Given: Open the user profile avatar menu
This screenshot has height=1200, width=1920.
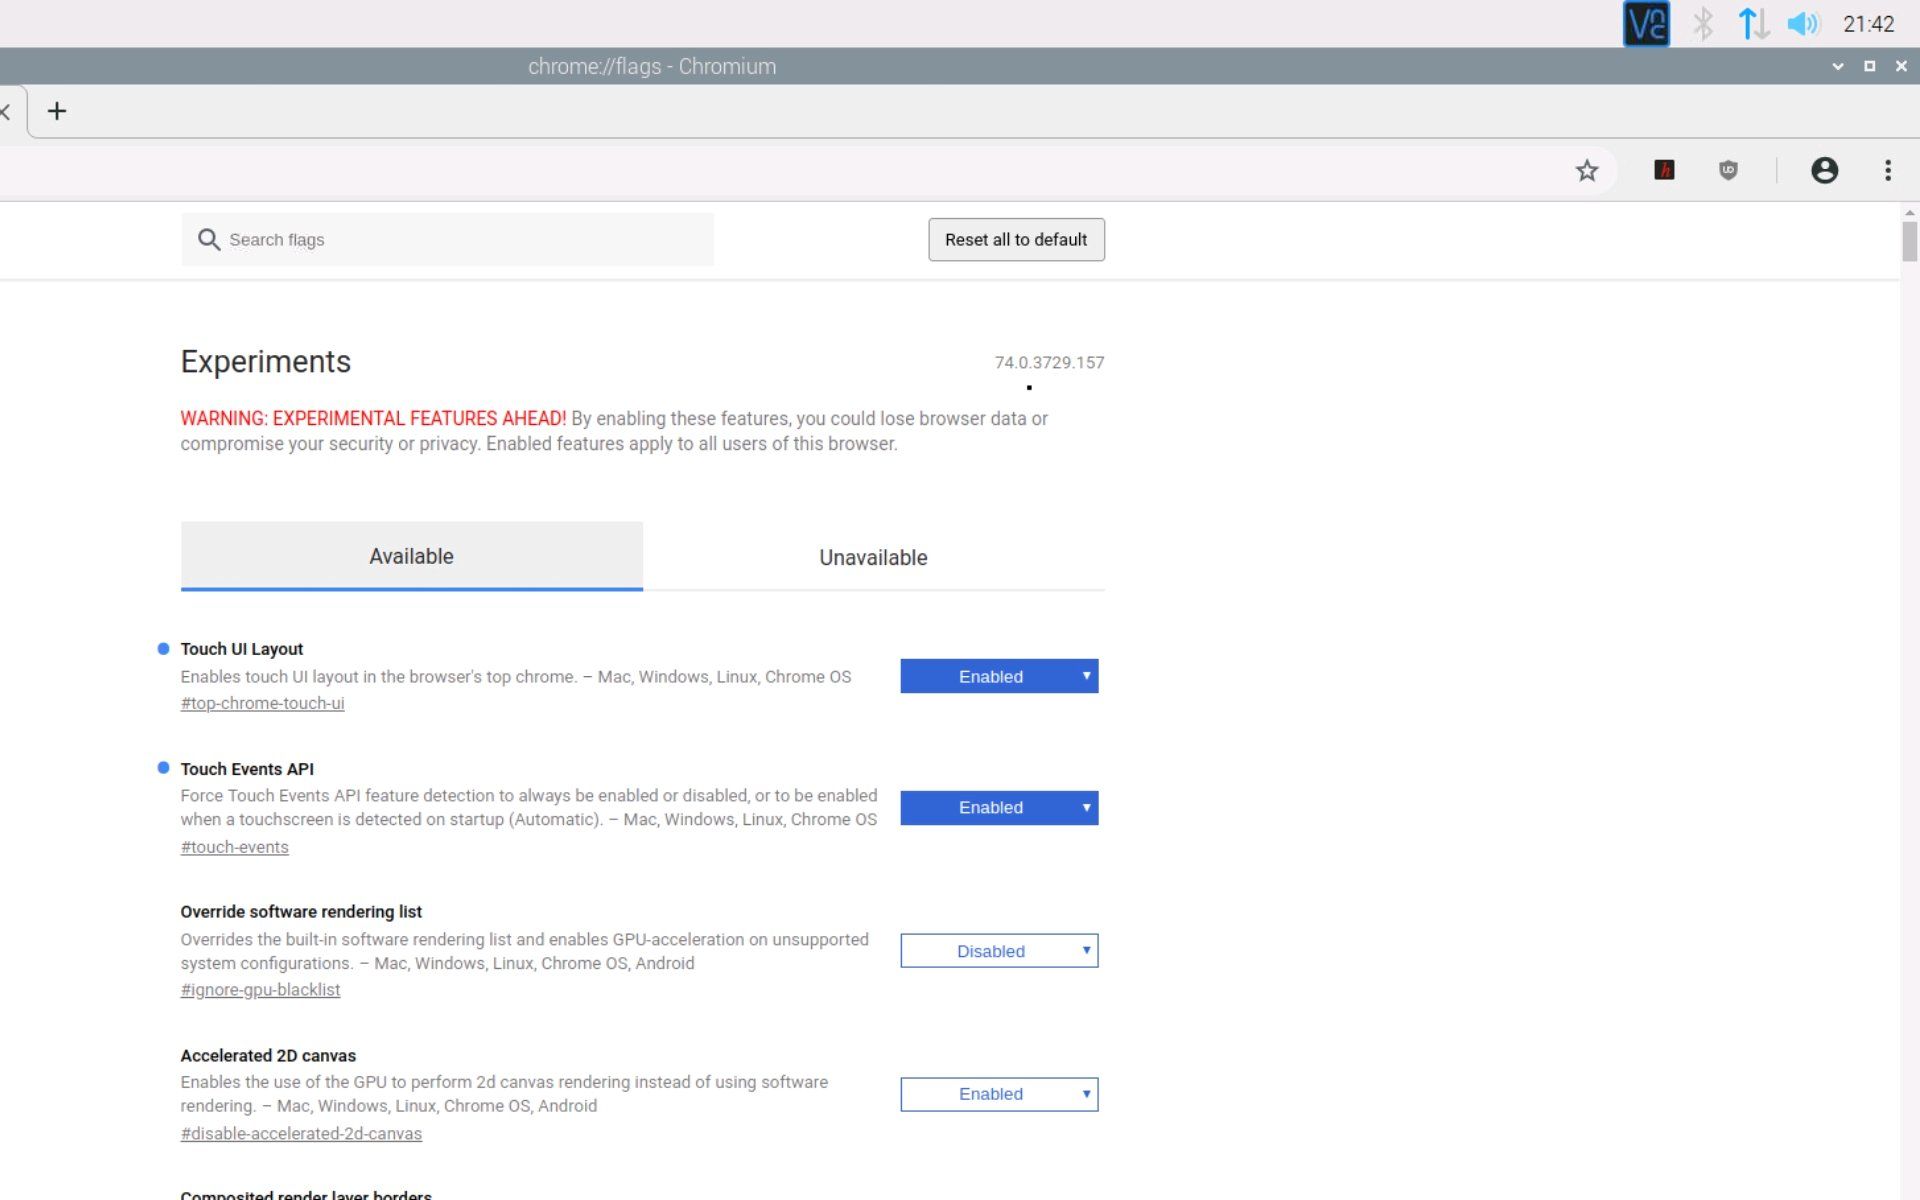Looking at the screenshot, I should click(1824, 170).
